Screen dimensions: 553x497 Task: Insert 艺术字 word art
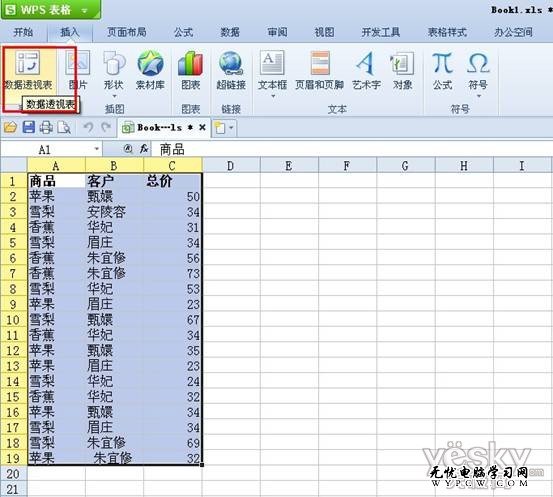tap(366, 63)
